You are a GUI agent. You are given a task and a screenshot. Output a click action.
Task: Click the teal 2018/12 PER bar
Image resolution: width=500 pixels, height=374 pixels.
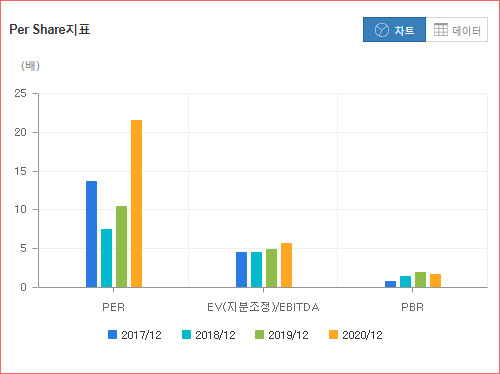coord(106,258)
